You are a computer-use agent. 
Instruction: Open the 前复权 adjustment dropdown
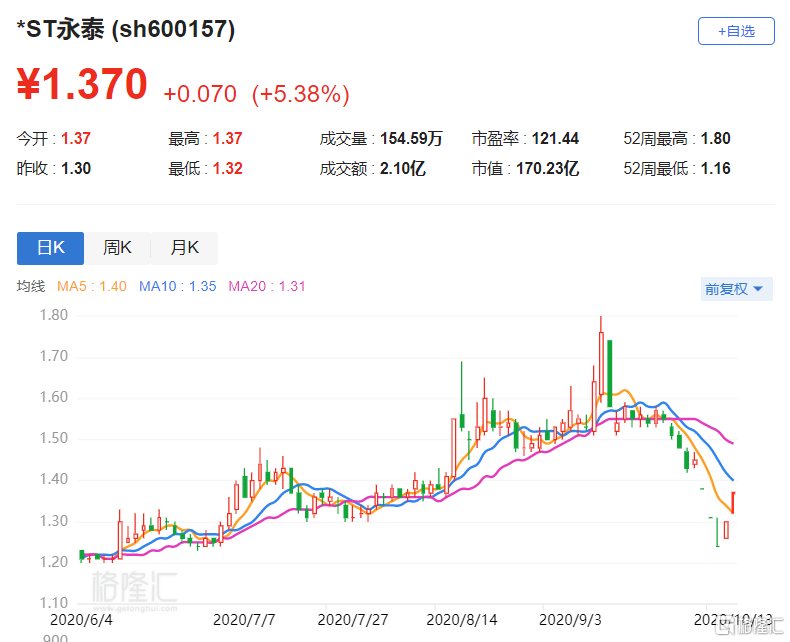click(x=736, y=289)
